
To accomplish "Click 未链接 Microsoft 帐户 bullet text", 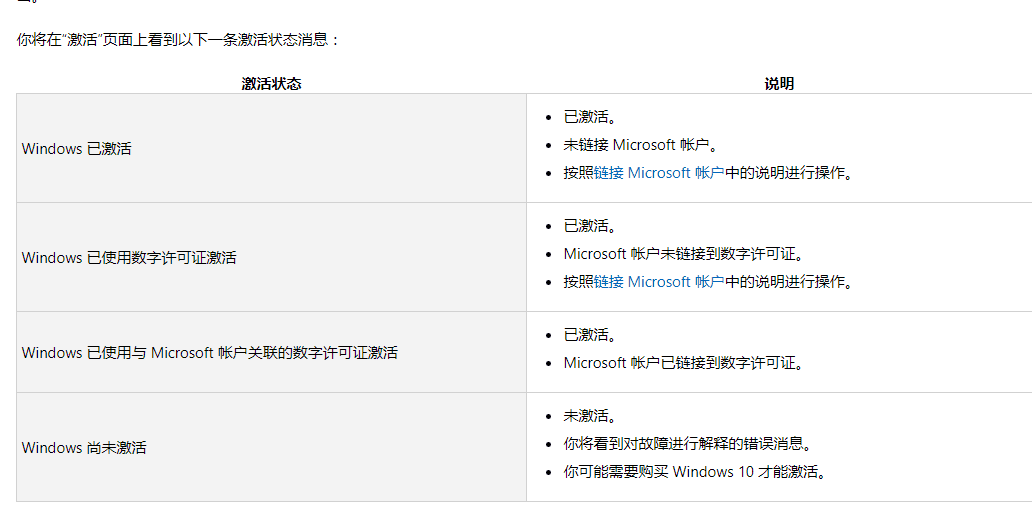I will click(x=641, y=145).
